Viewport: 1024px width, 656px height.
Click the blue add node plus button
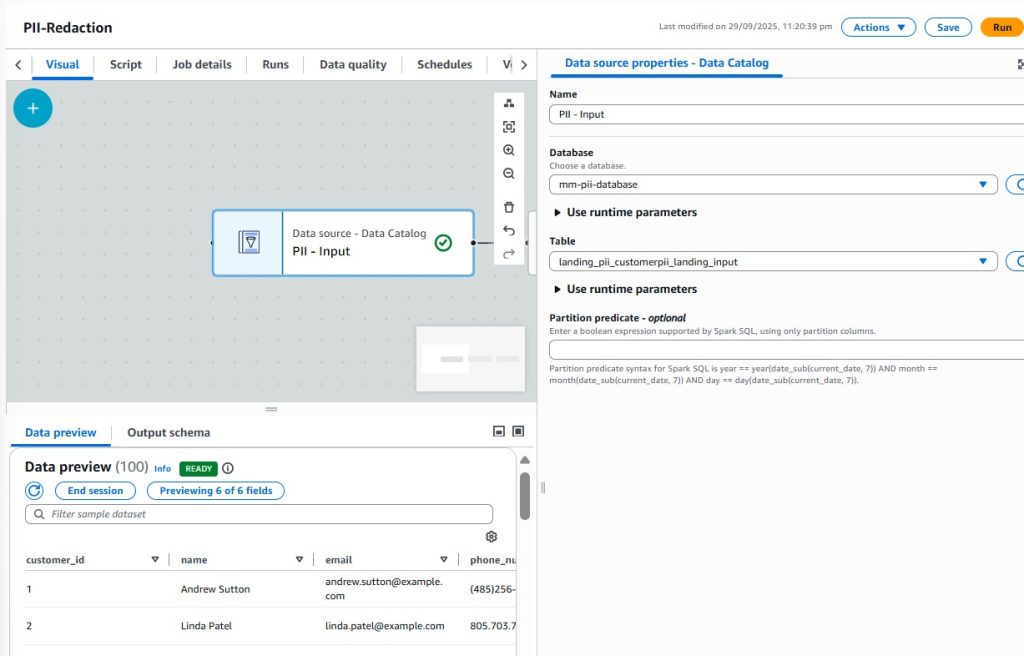coord(33,108)
